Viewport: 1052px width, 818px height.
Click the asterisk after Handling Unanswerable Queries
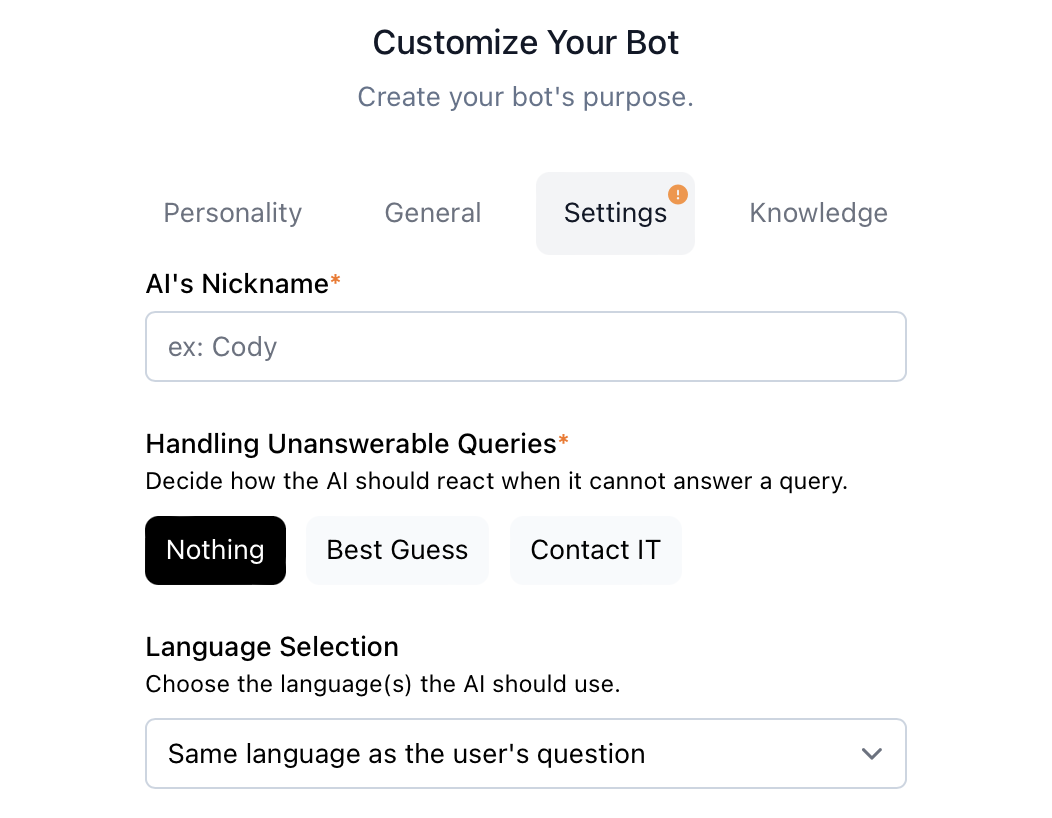(x=564, y=442)
